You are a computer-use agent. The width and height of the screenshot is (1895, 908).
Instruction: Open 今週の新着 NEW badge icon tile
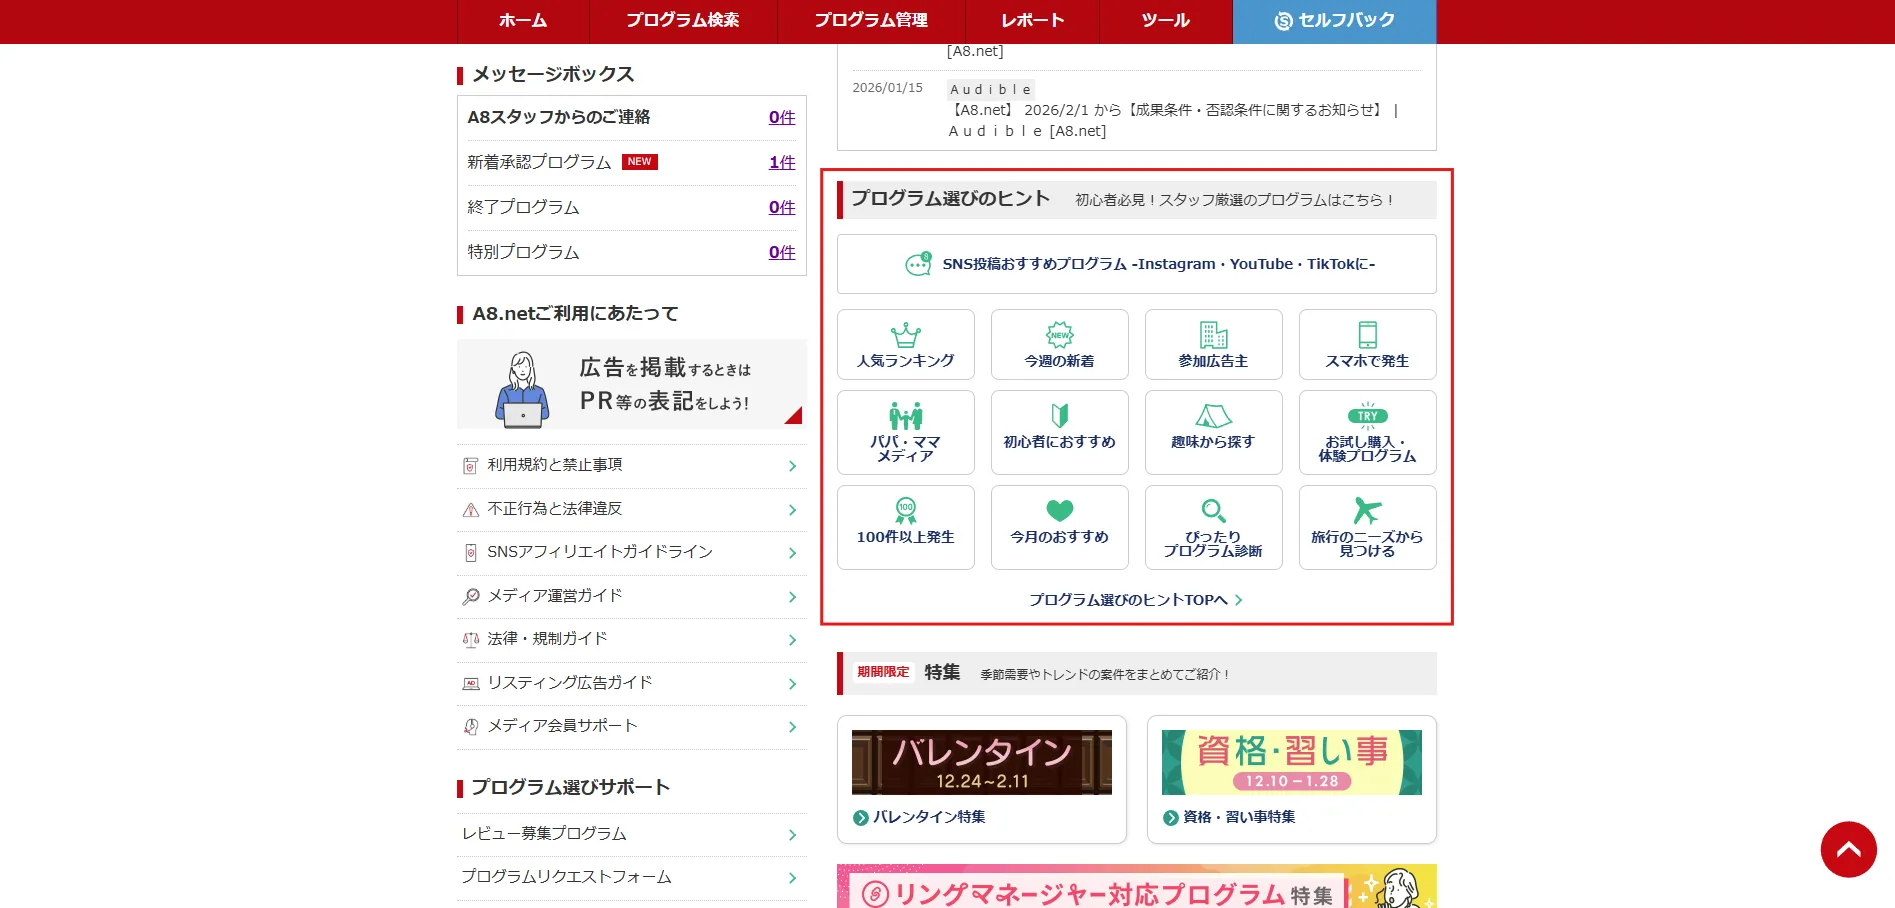point(1059,344)
